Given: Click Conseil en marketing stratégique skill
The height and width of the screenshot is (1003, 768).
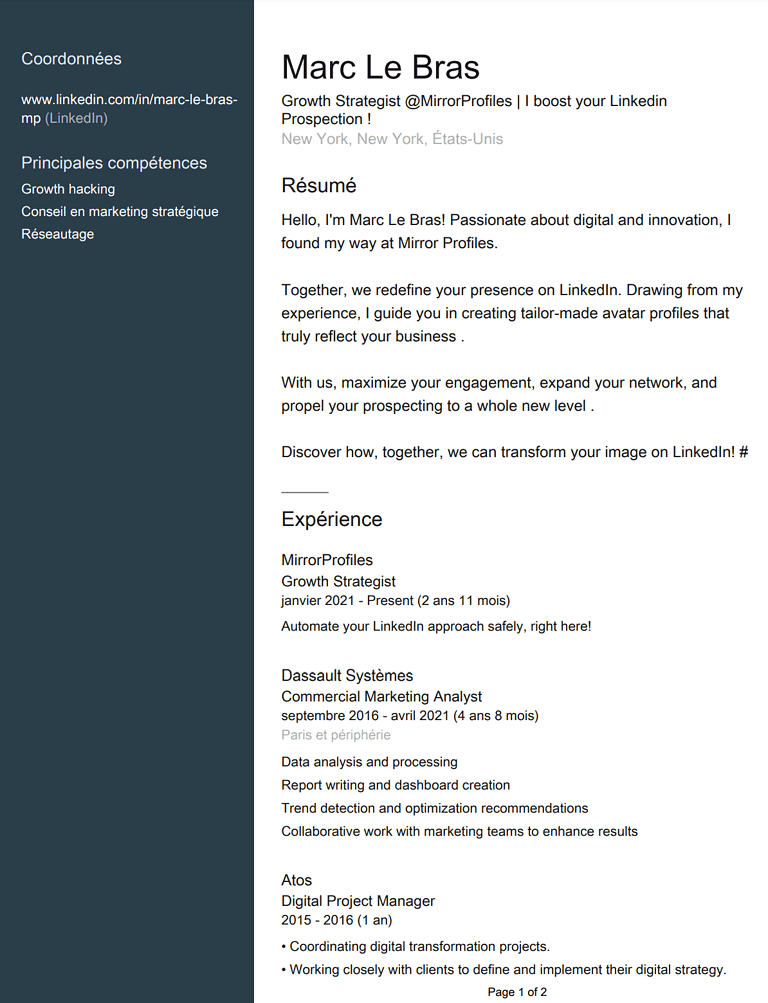Looking at the screenshot, I should coord(120,212).
